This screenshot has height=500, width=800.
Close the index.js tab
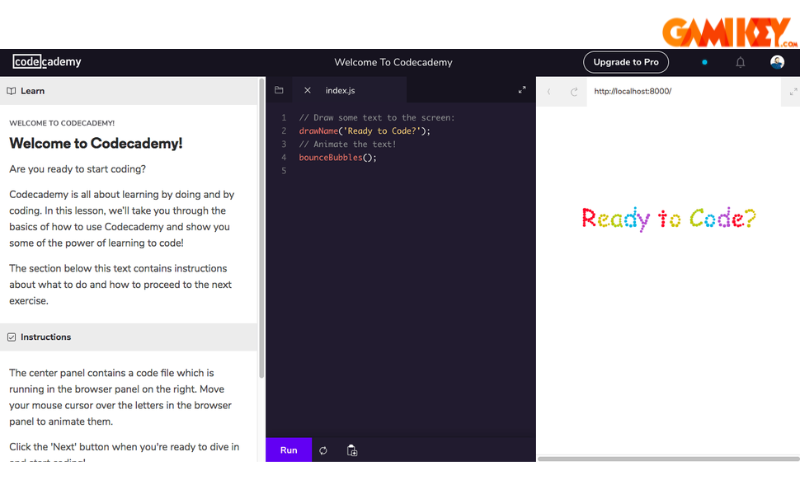[x=307, y=90]
